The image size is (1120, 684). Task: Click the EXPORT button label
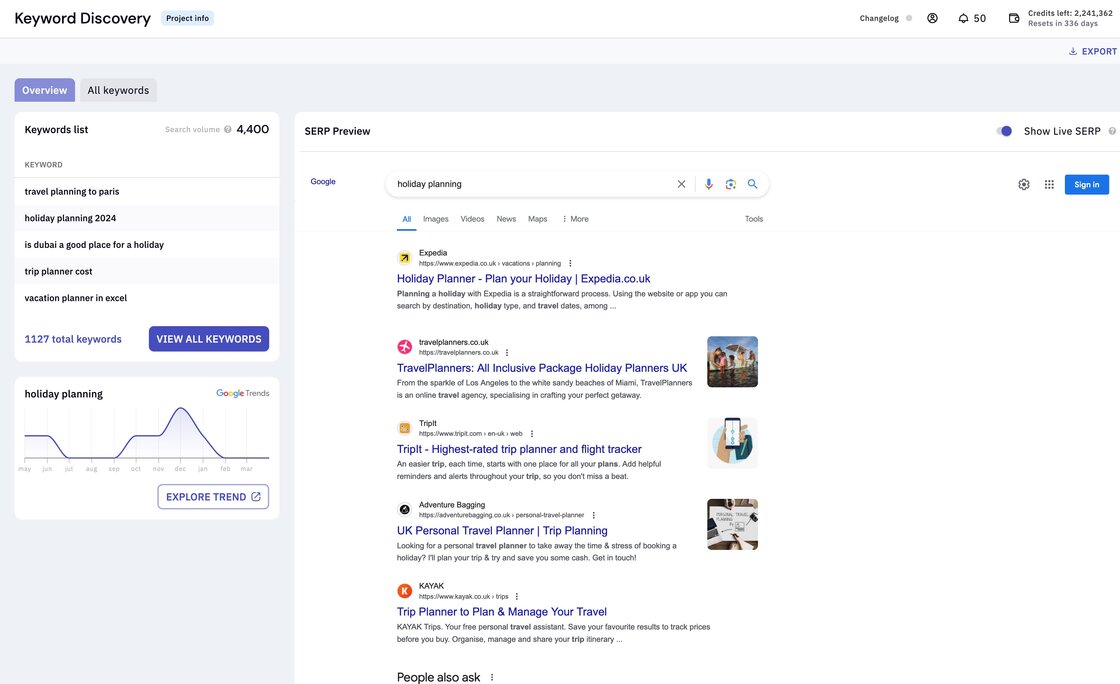tap(1099, 51)
